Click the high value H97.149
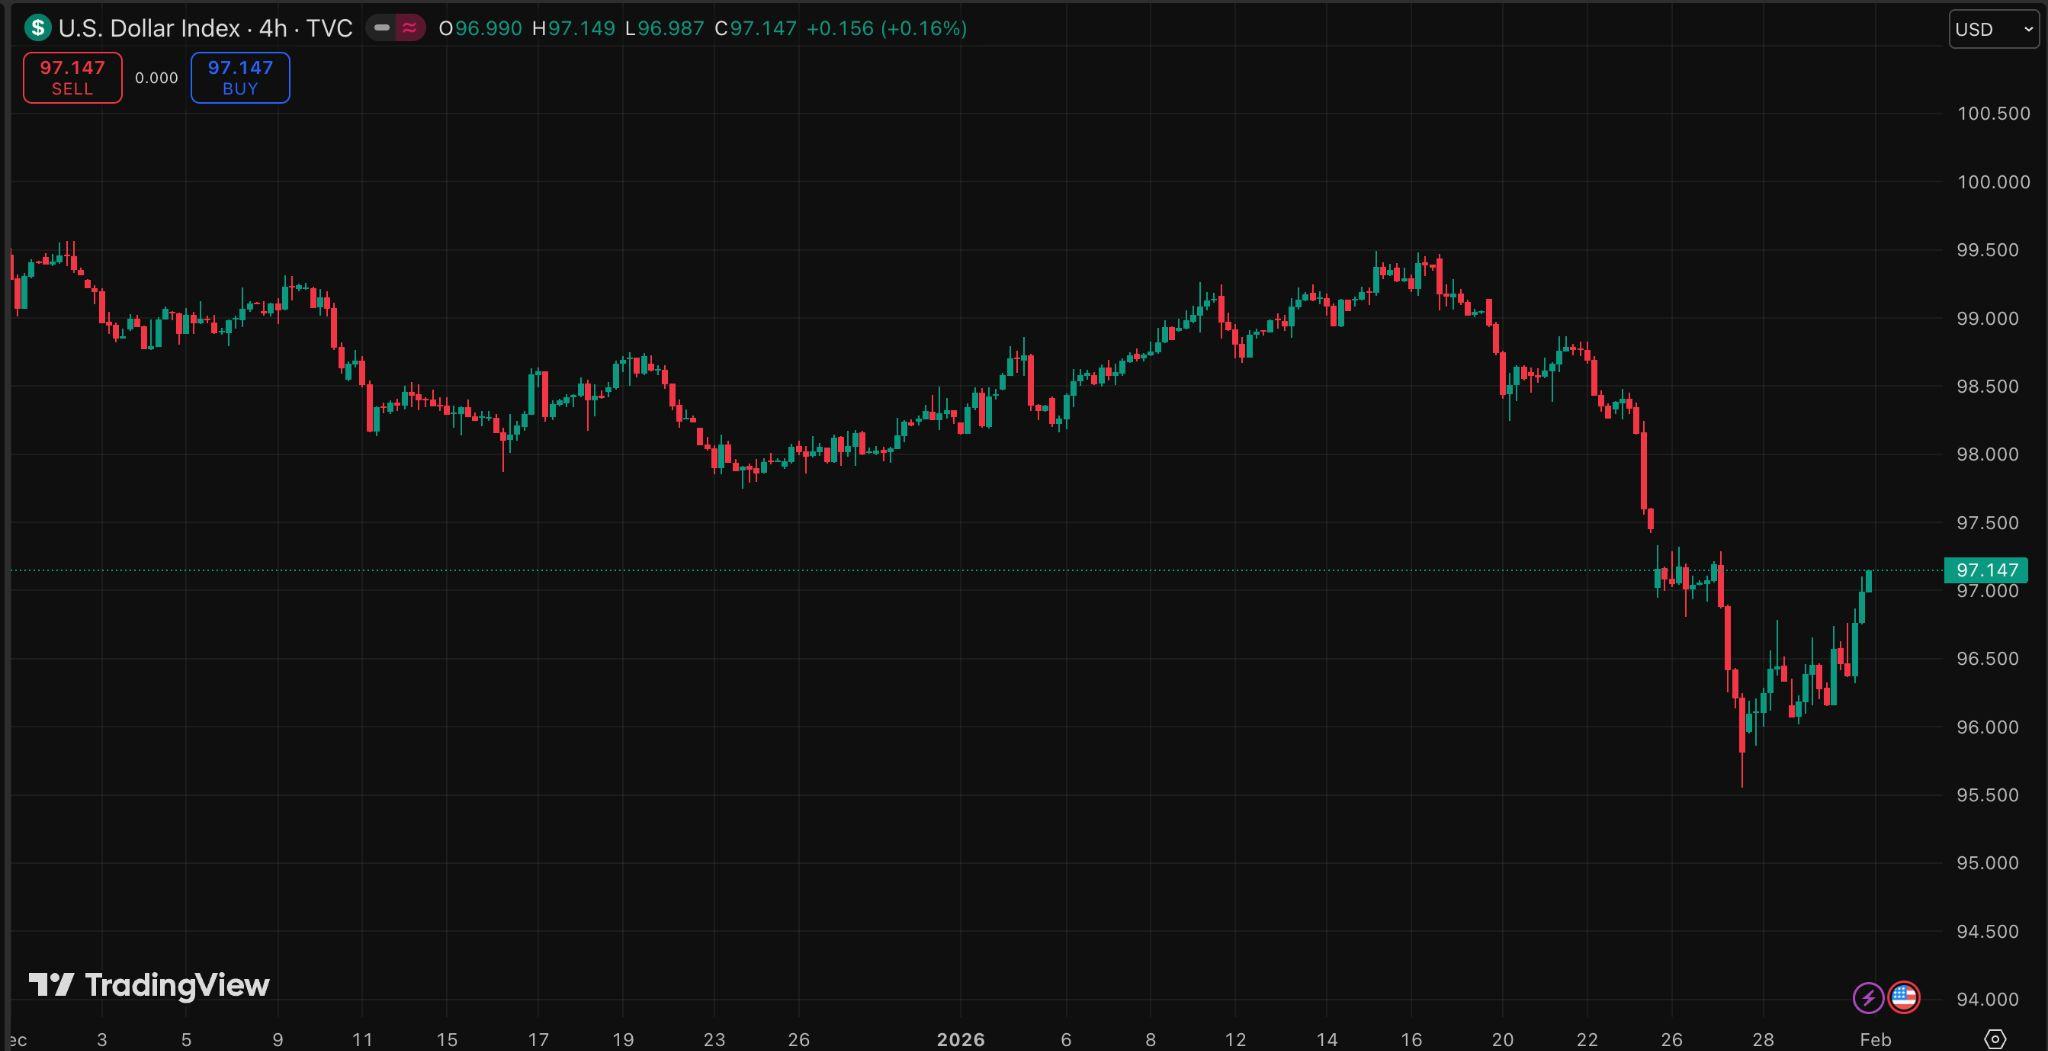 click(573, 28)
